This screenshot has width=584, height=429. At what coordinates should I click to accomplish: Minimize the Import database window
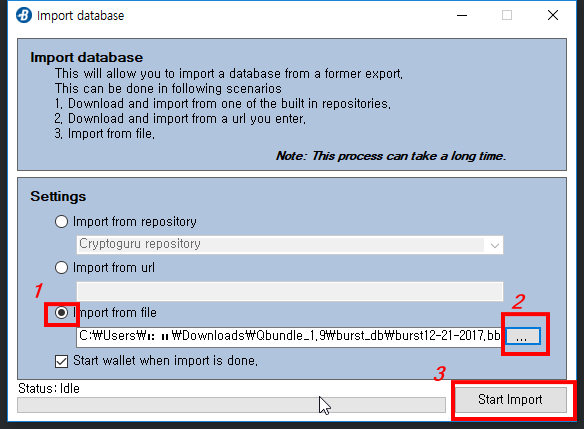(x=462, y=15)
